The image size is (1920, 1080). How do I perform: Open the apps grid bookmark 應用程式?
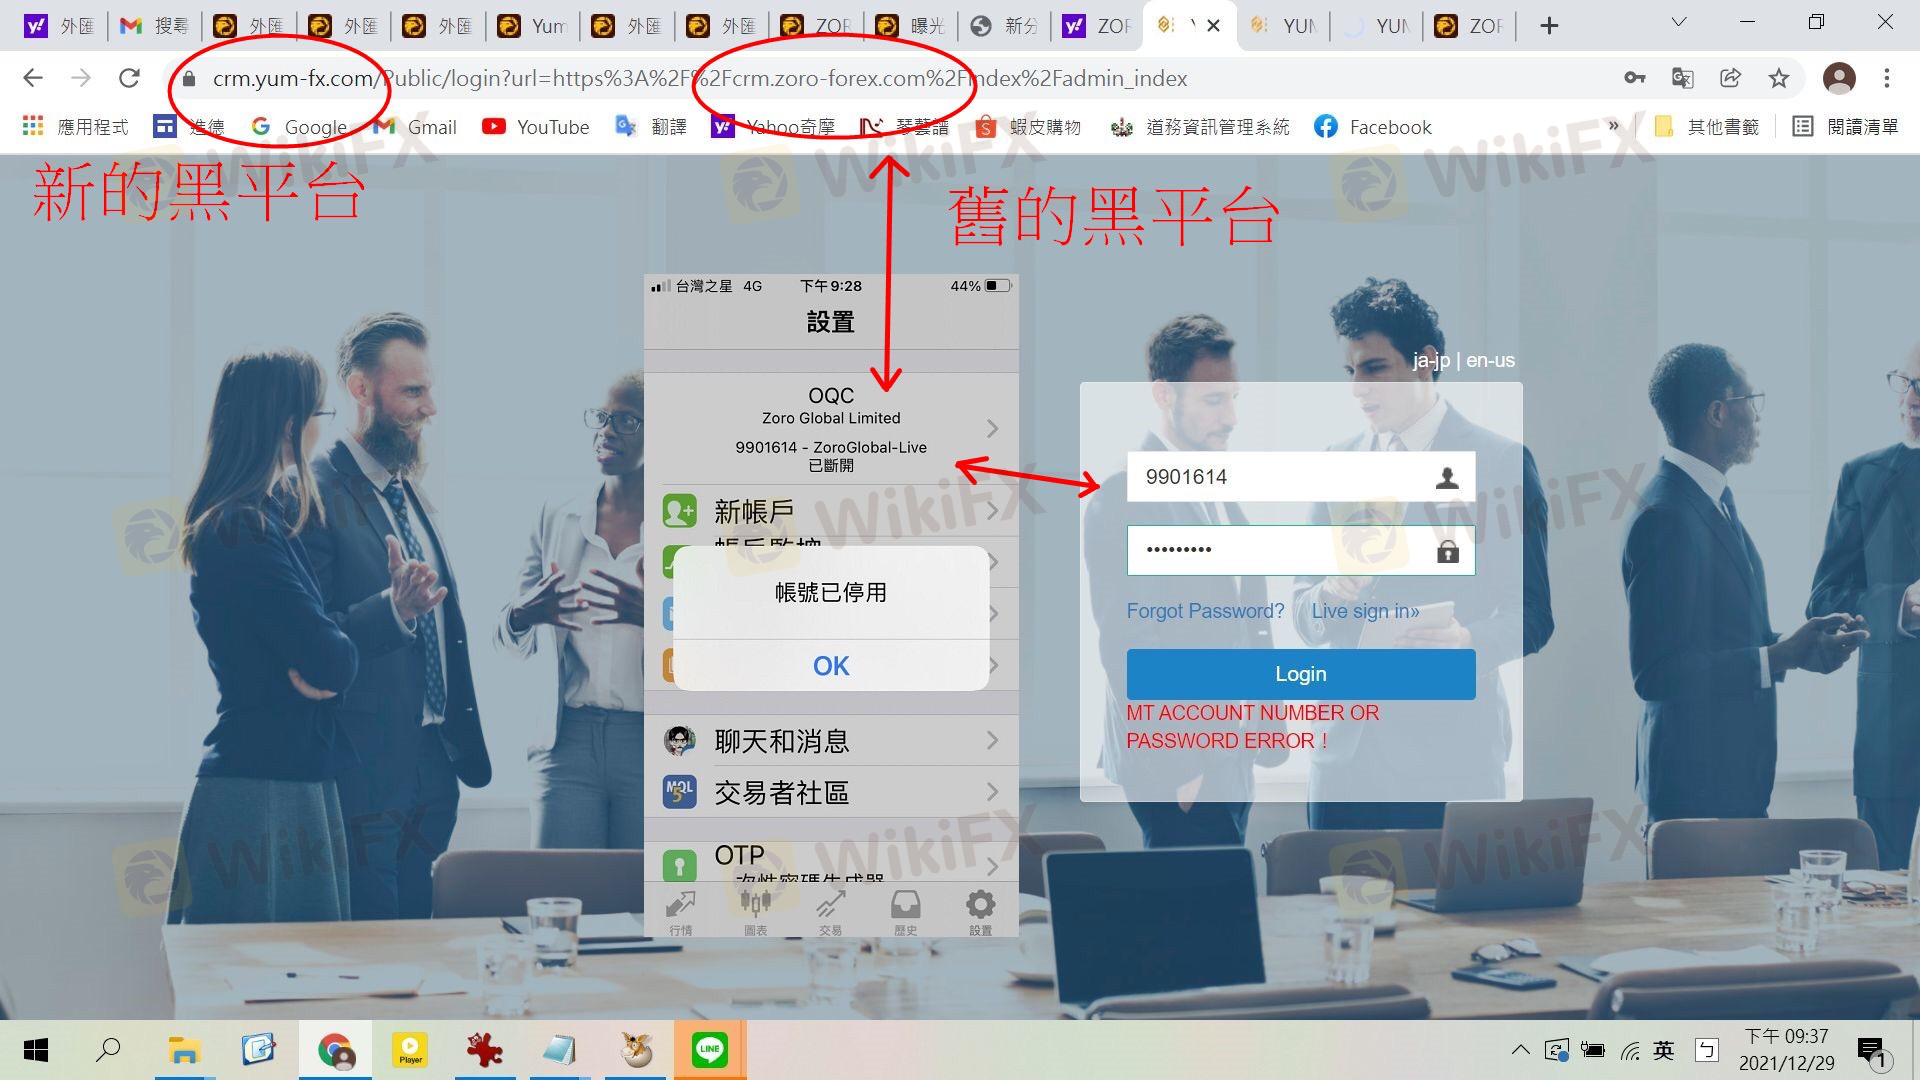pyautogui.click(x=75, y=127)
